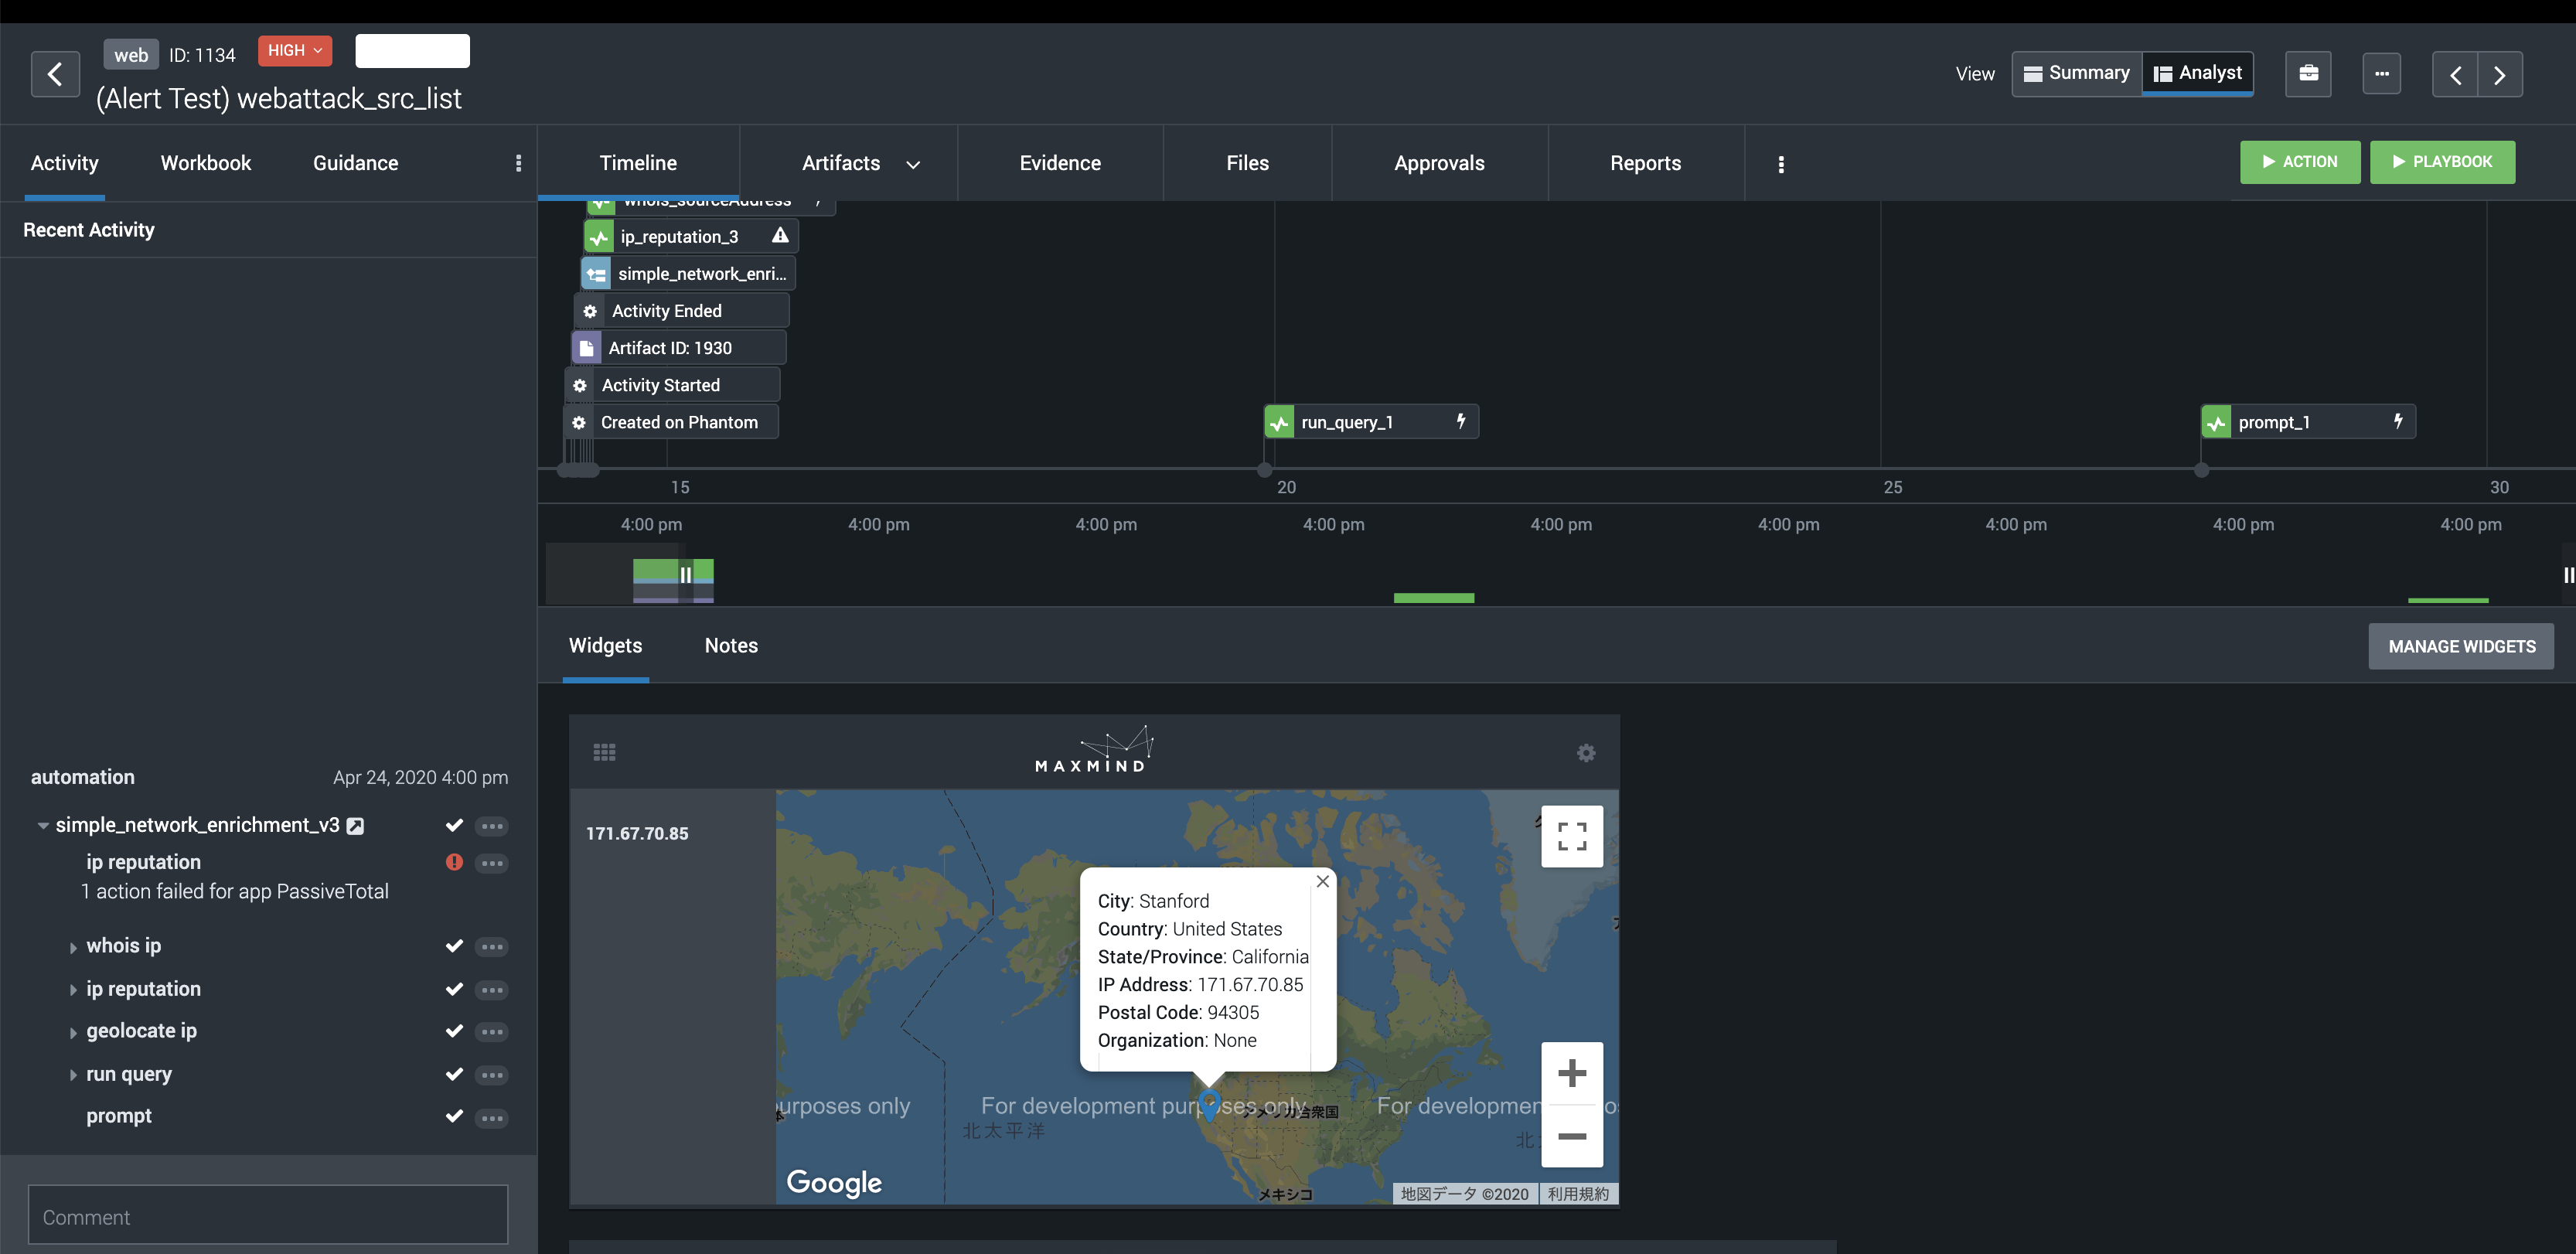The width and height of the screenshot is (2576, 1254).
Task: Open the tabs overflow vertical dots menu
Action: [1781, 164]
